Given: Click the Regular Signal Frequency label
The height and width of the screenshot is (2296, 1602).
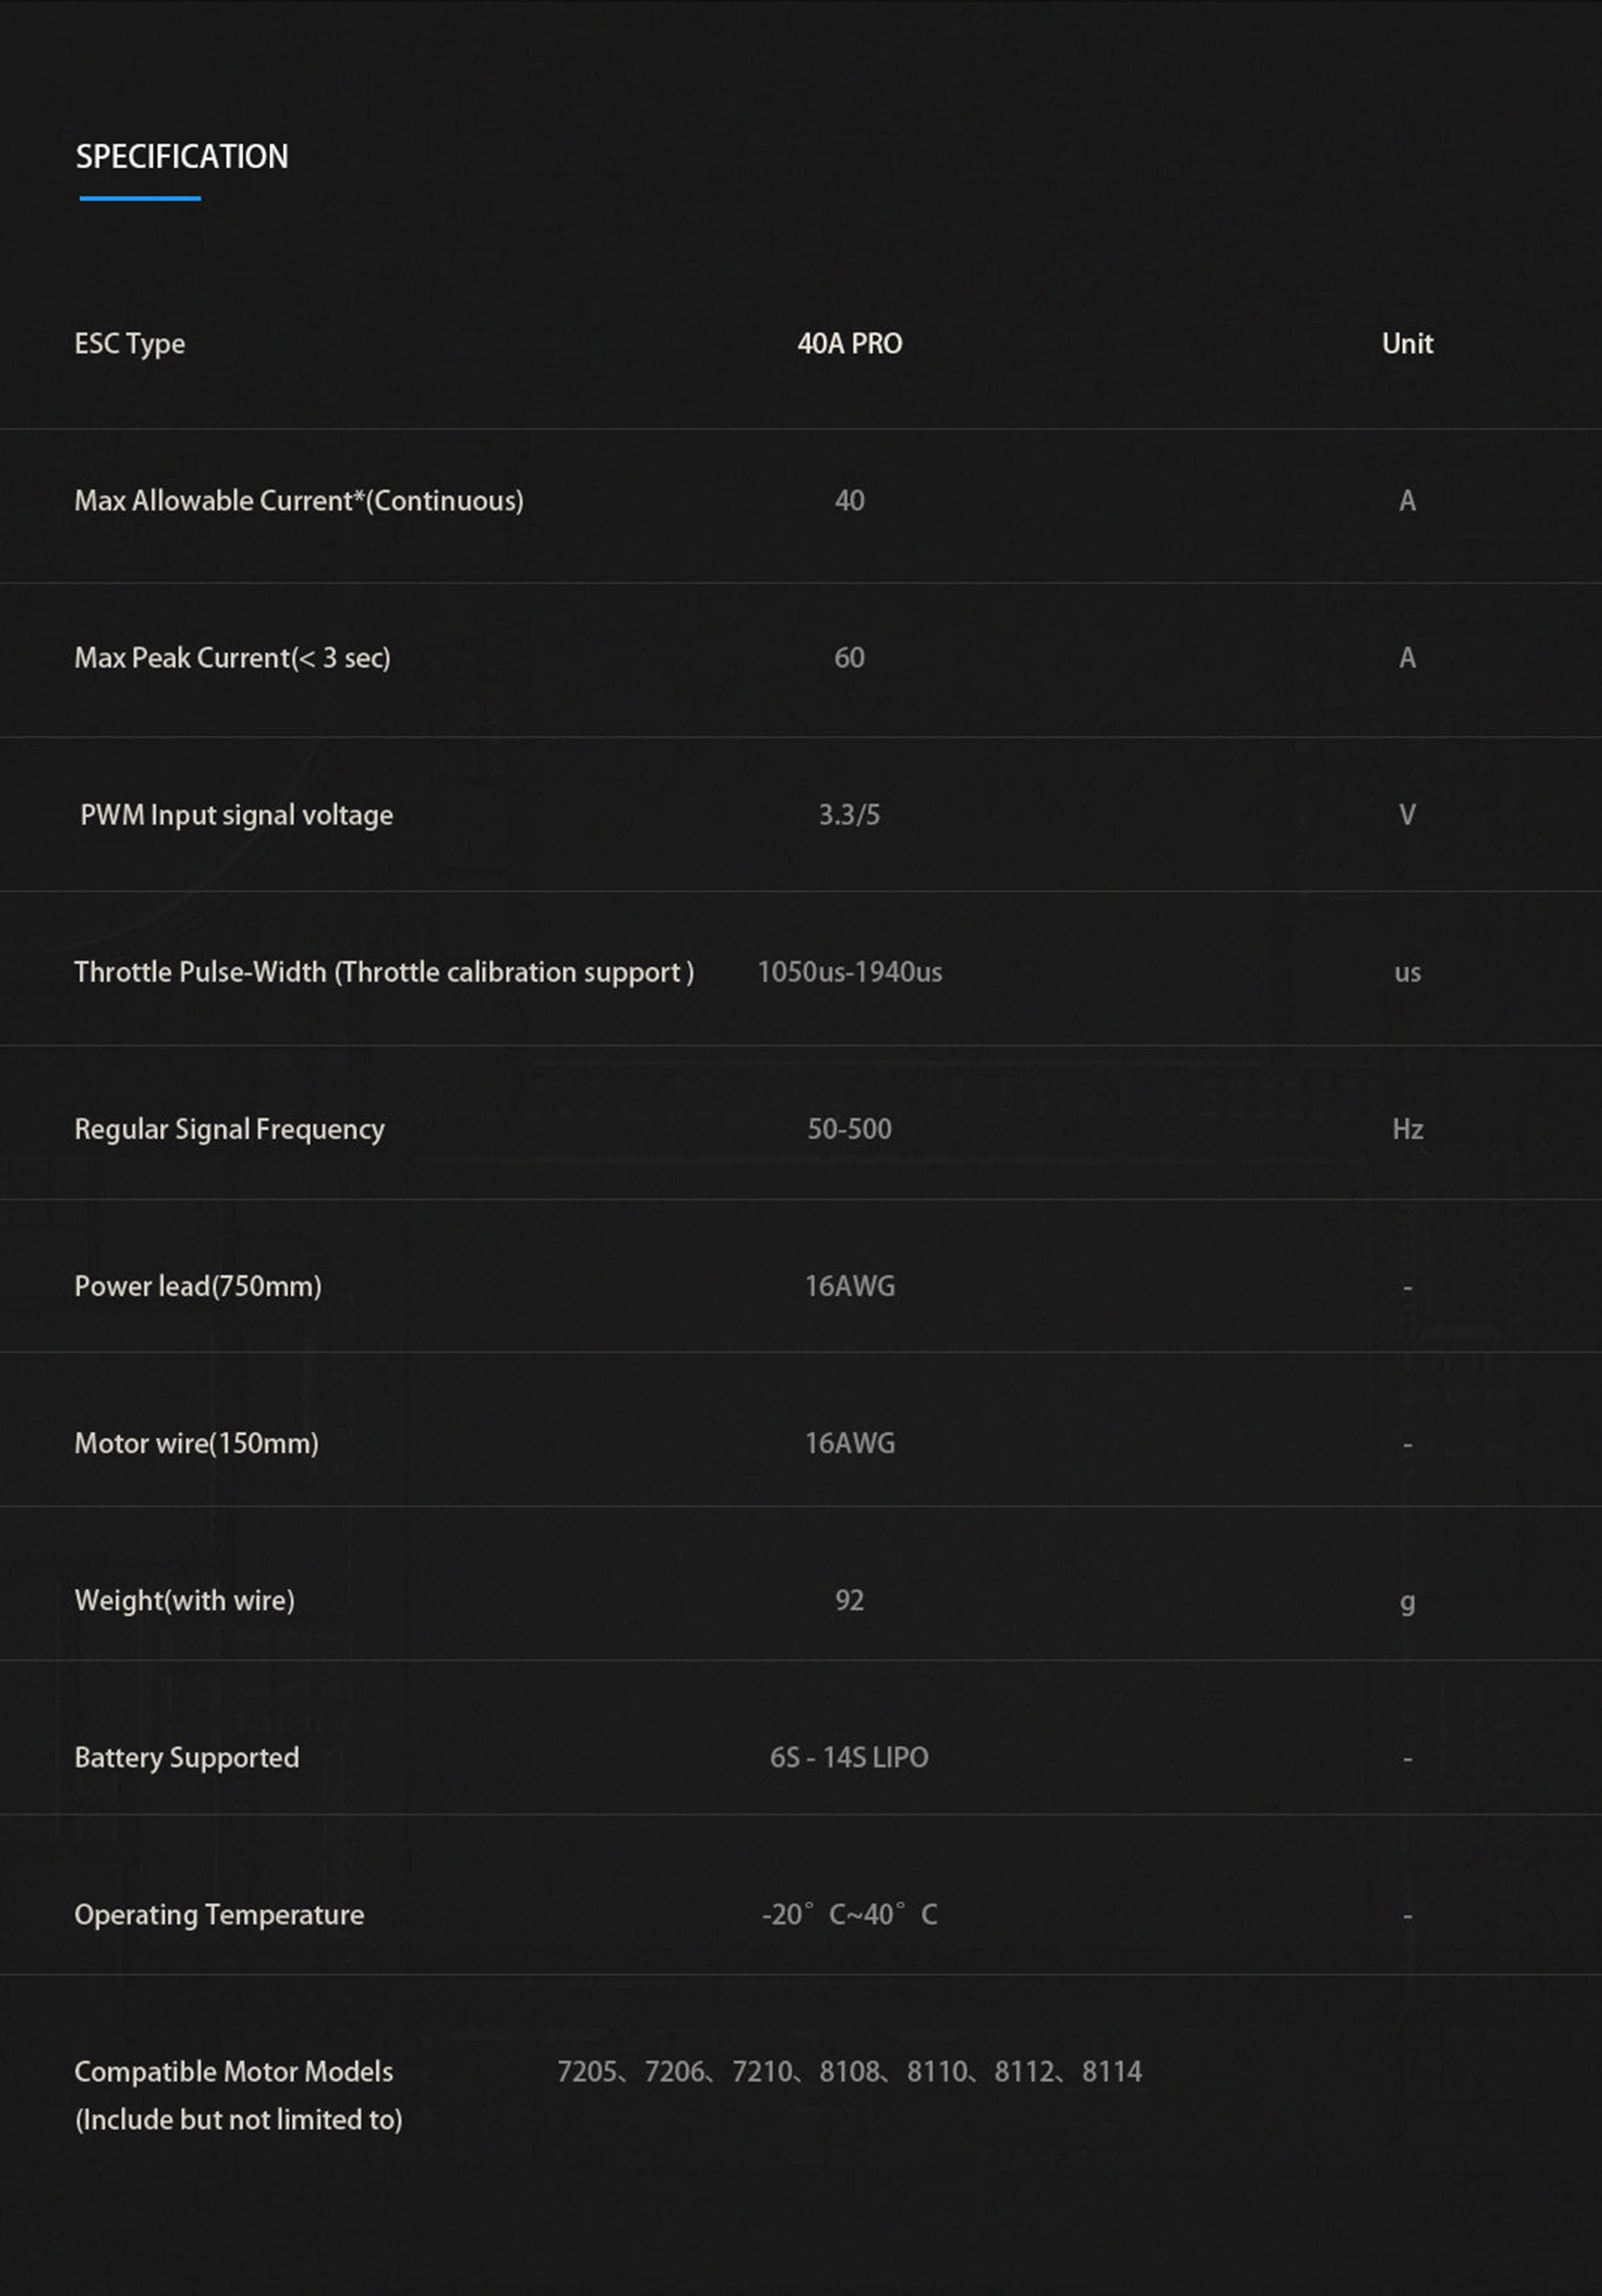Looking at the screenshot, I should click(229, 1129).
